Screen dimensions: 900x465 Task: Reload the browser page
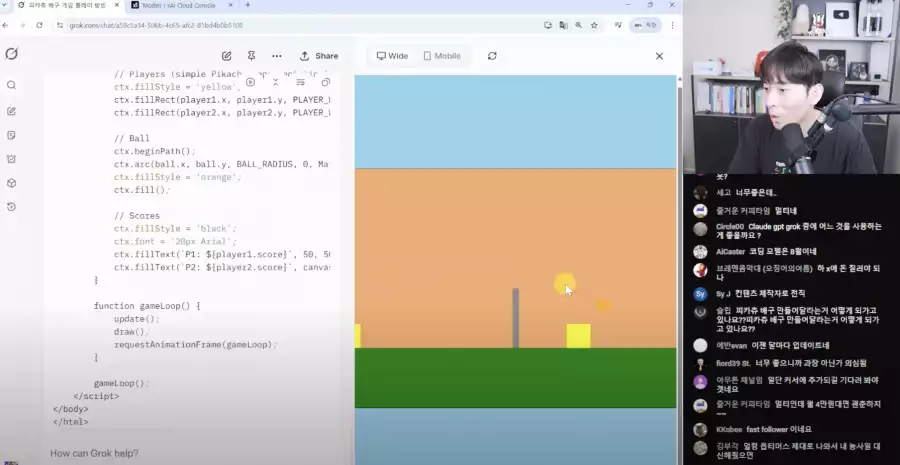39,25
